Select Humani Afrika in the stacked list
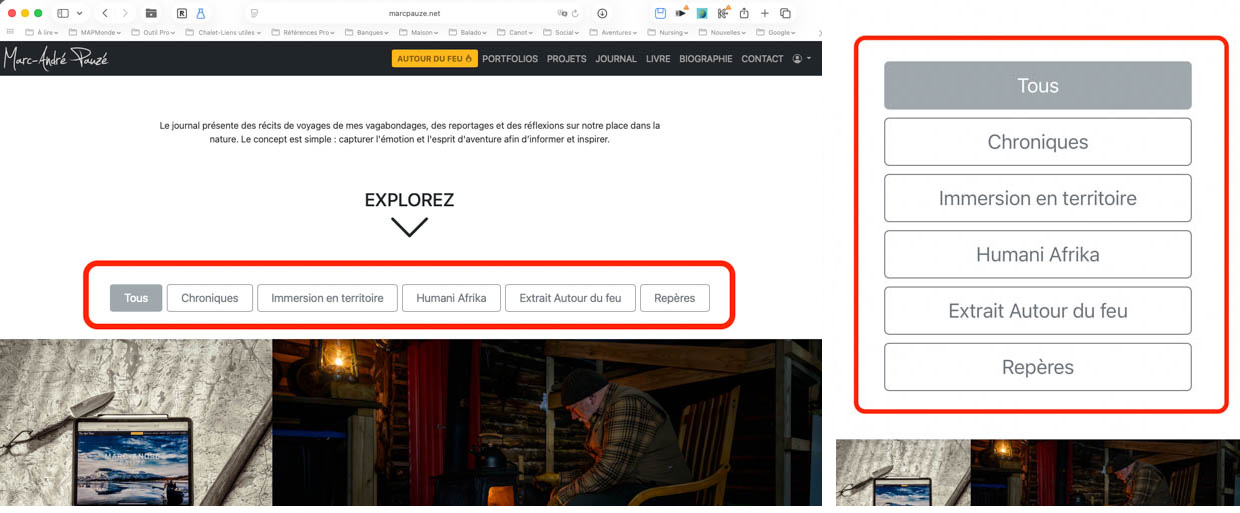 tap(1037, 254)
